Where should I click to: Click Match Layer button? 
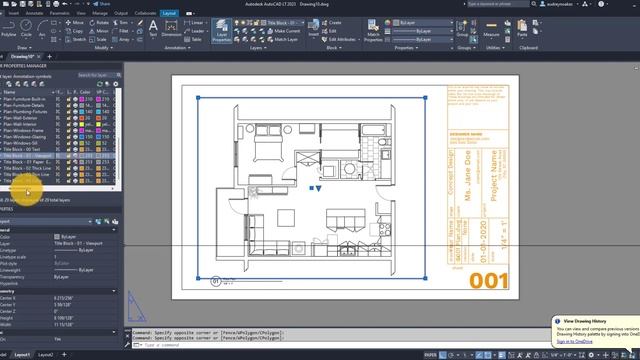(x=282, y=40)
